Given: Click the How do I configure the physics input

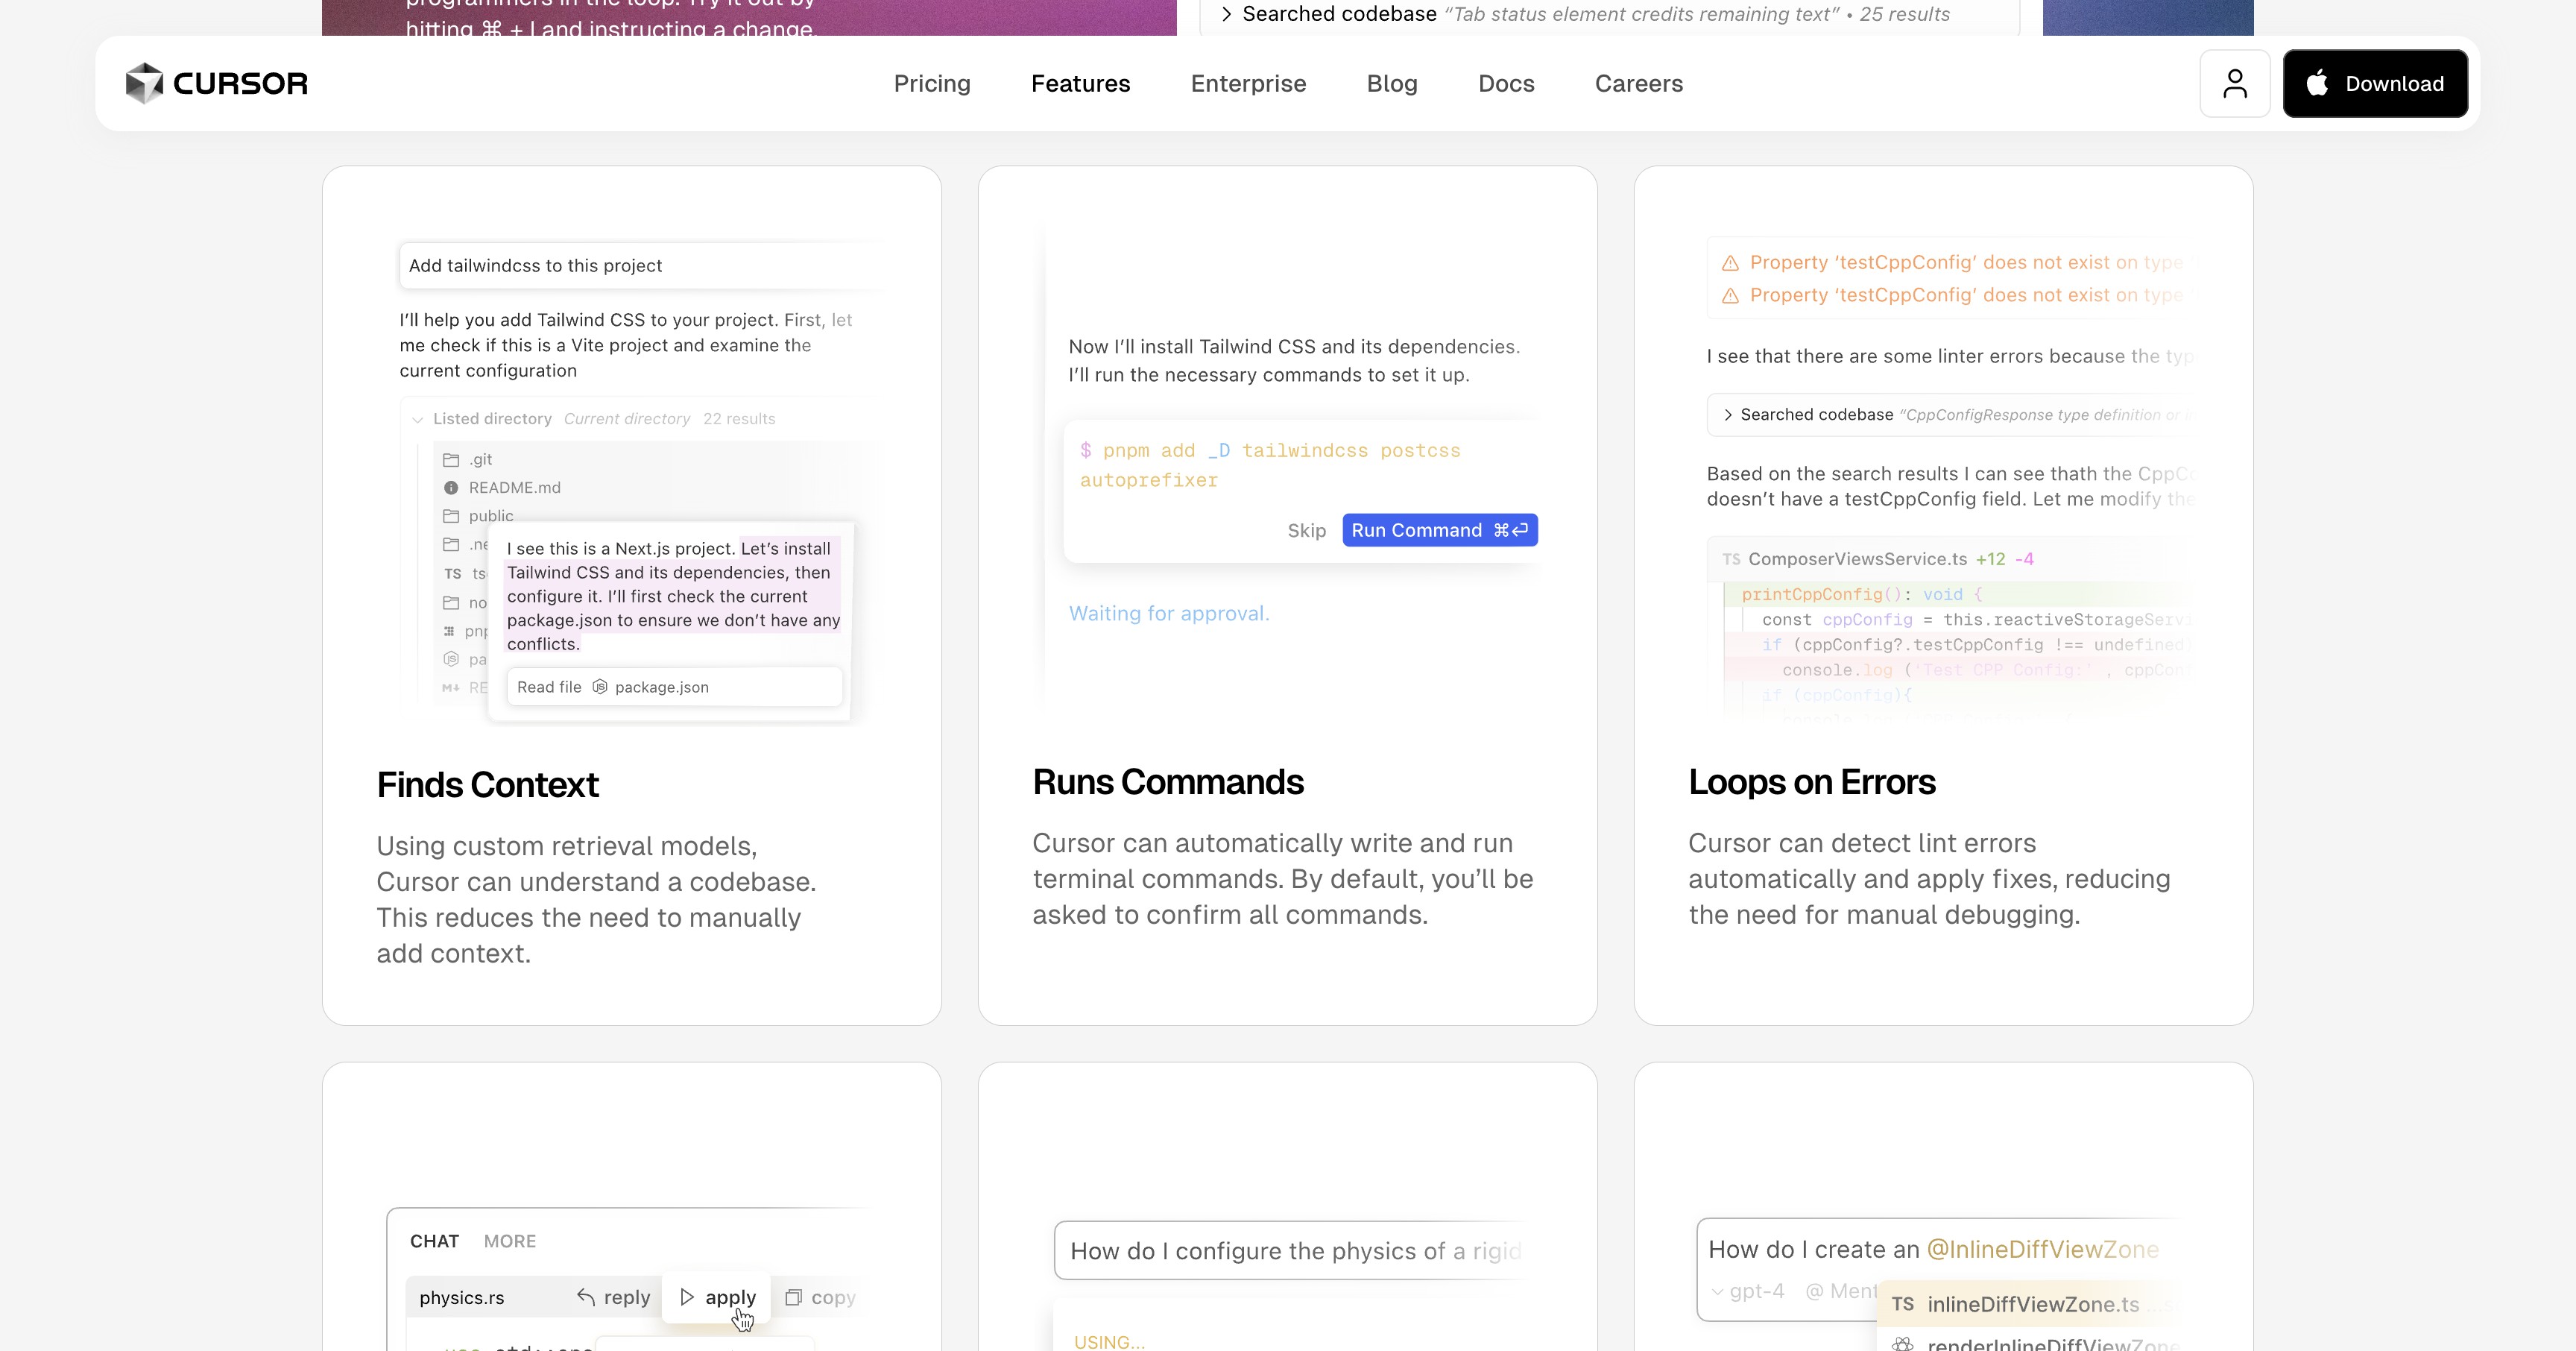Looking at the screenshot, I should pos(1290,1251).
